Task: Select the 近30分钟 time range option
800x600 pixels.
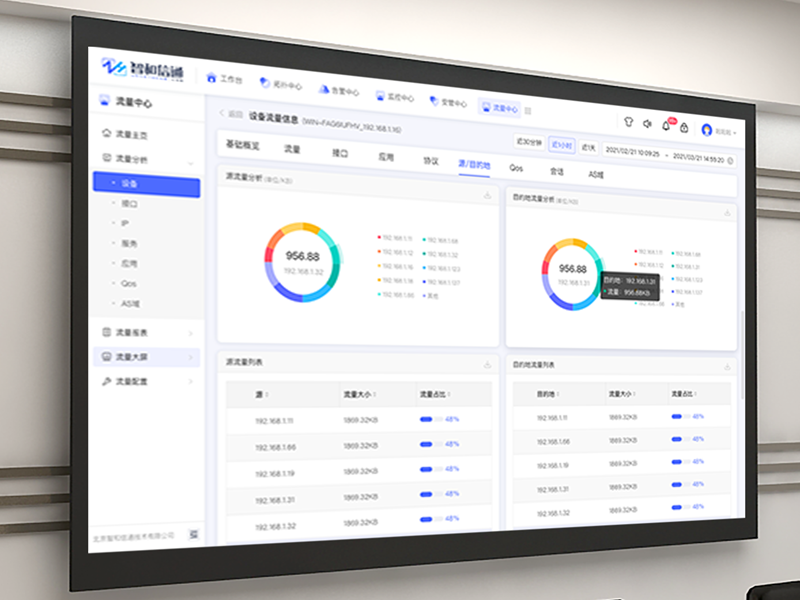Action: pyautogui.click(x=528, y=142)
